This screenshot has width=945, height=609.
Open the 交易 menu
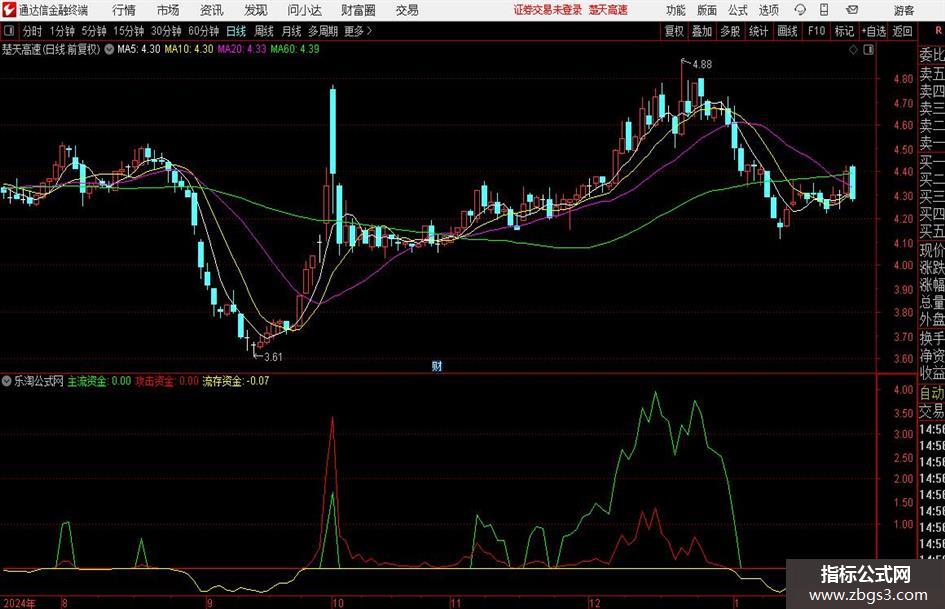click(x=407, y=10)
